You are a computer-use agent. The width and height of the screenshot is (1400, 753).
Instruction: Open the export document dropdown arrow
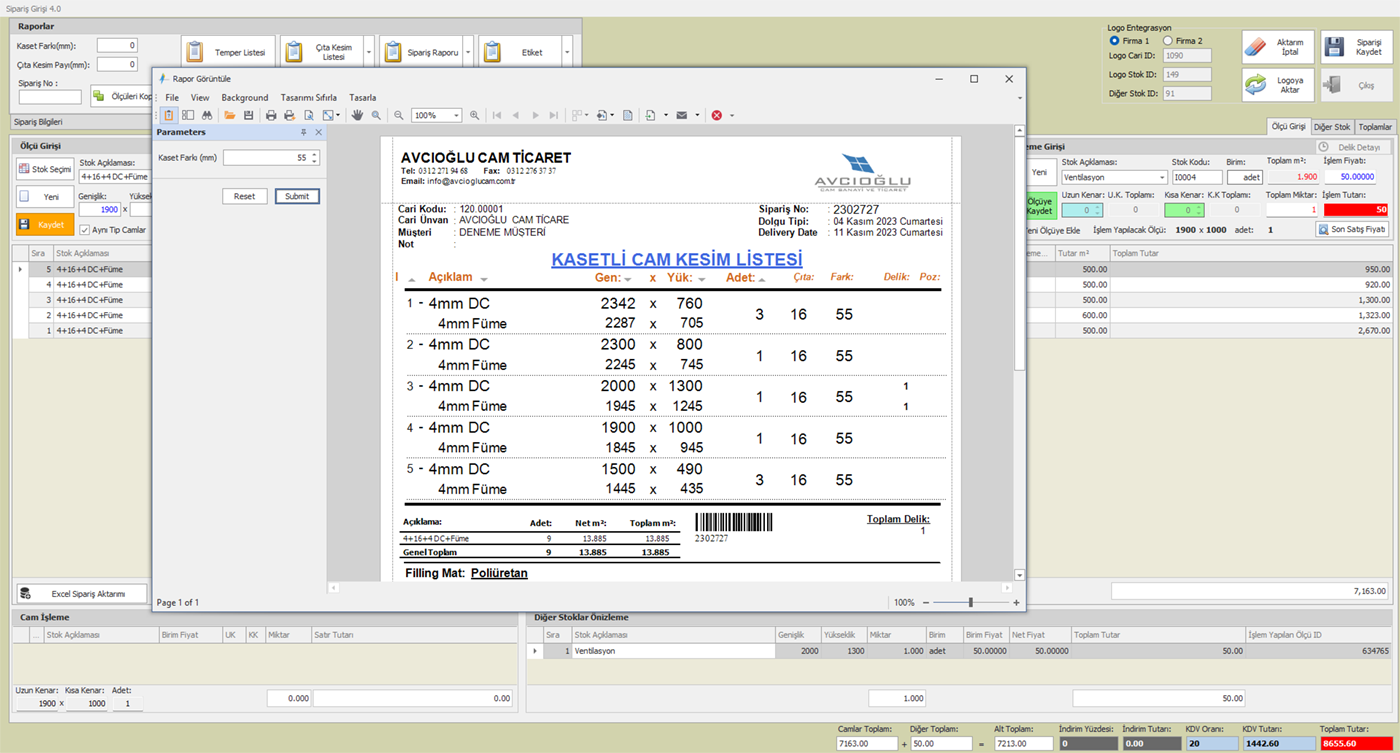(x=665, y=115)
